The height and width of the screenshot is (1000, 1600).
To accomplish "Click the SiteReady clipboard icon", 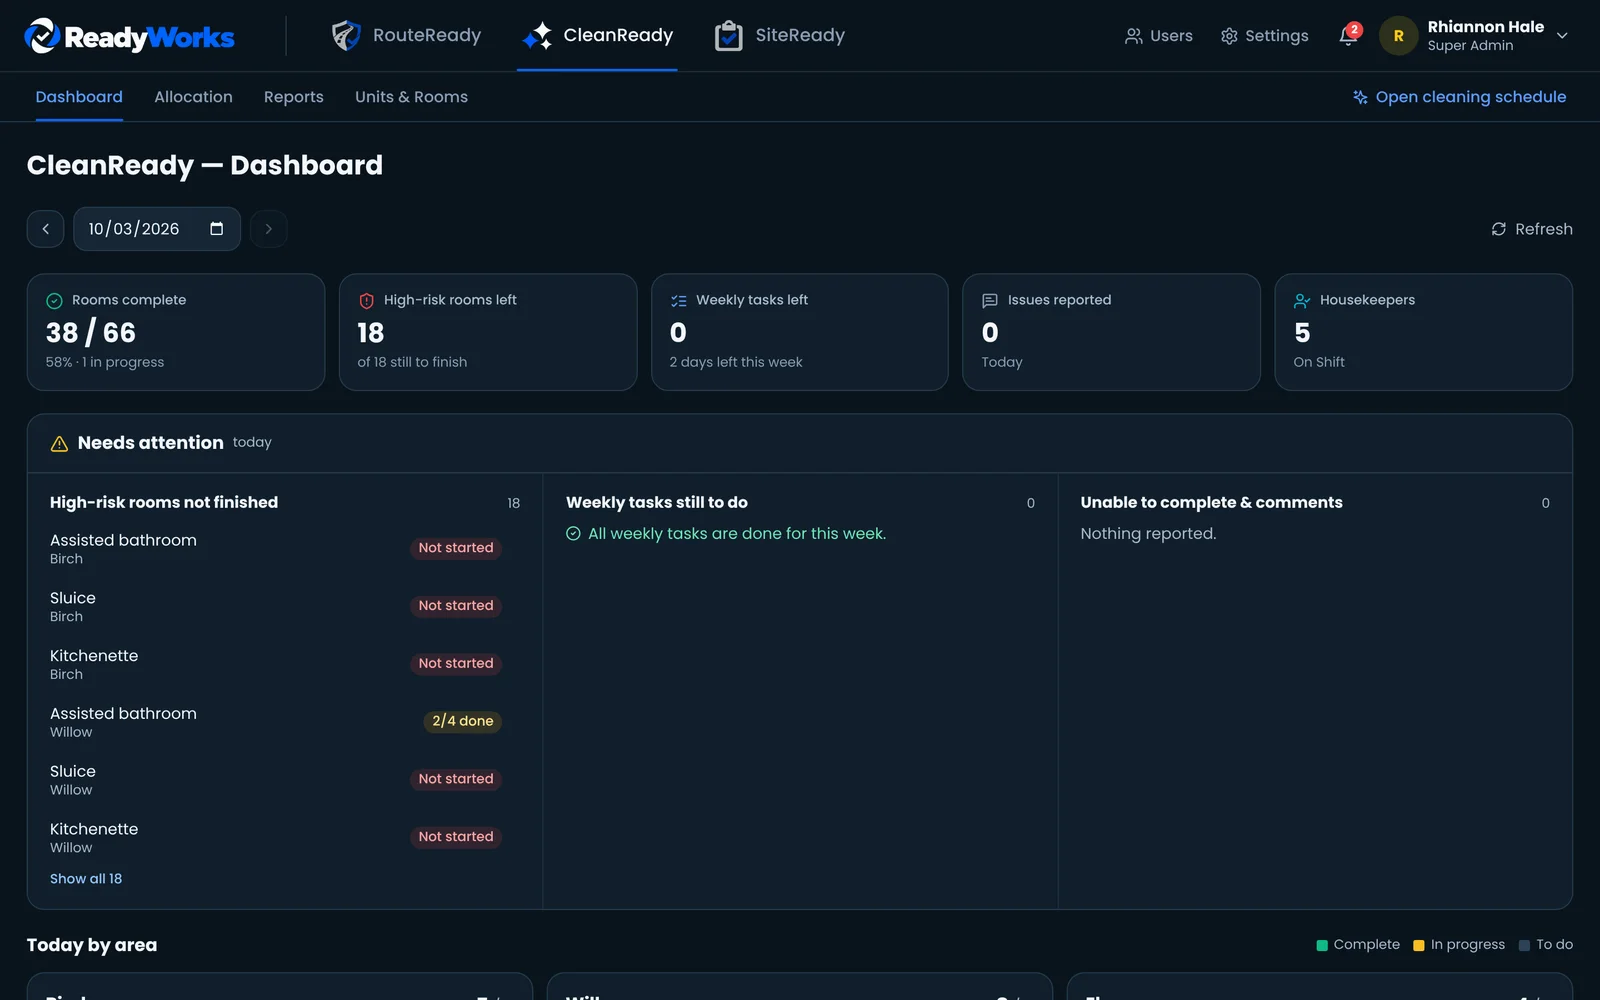I will point(729,36).
